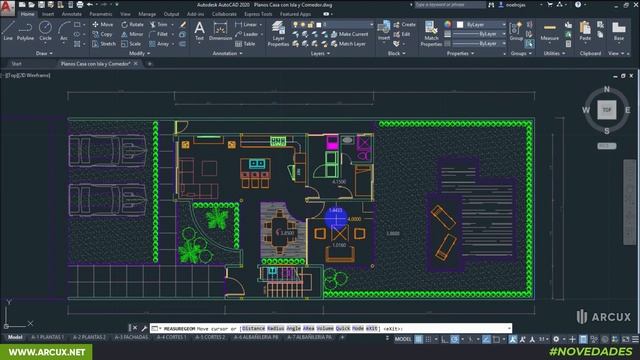The width and height of the screenshot is (640, 360).
Task: Click the TOP face of ViewCube
Action: (x=607, y=110)
